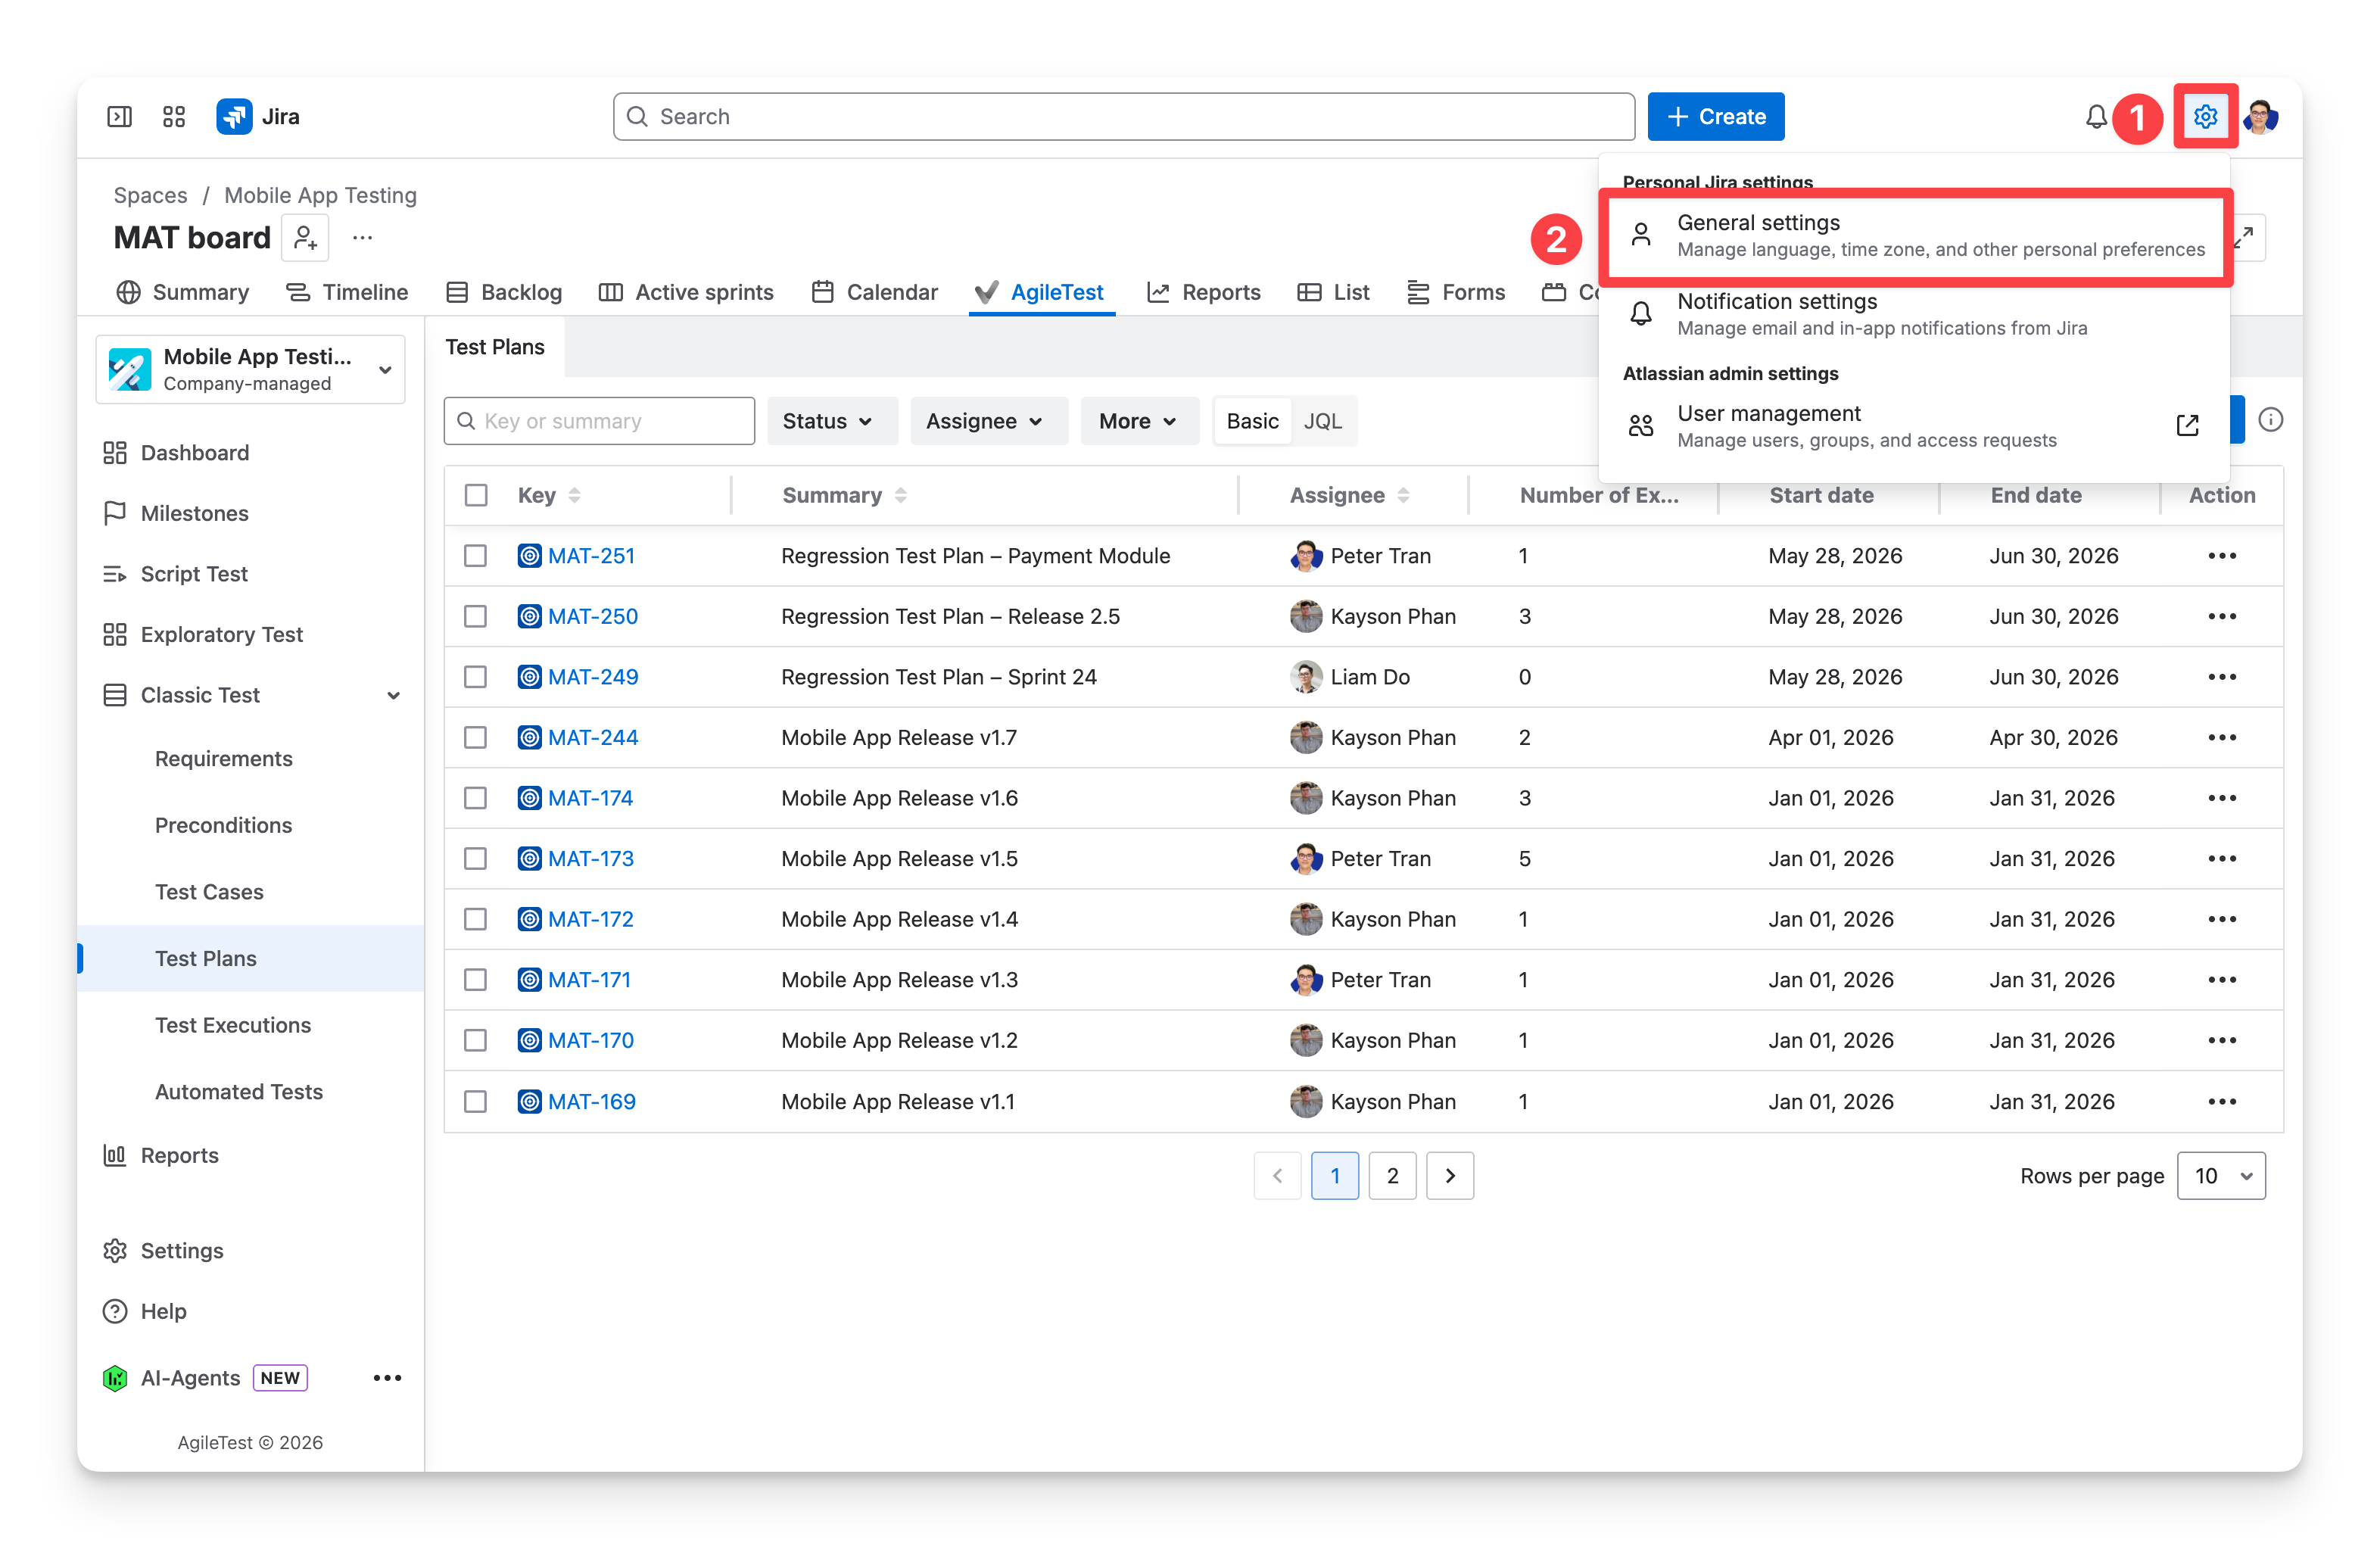Check the MAT-172 row checkbox
Viewport: 2380px width, 1549px height.
[476, 920]
